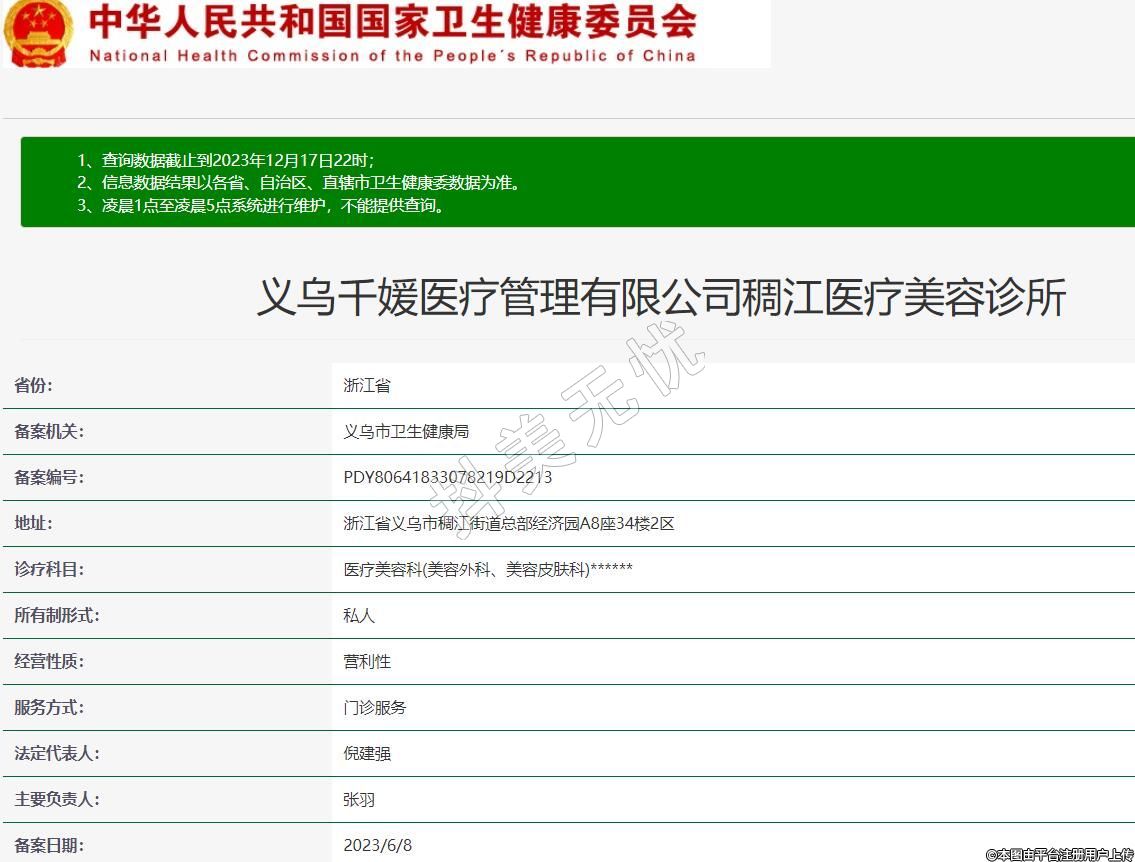The width and height of the screenshot is (1135, 862).
Task: Select the legal representative name 倪建强
Action: (367, 754)
